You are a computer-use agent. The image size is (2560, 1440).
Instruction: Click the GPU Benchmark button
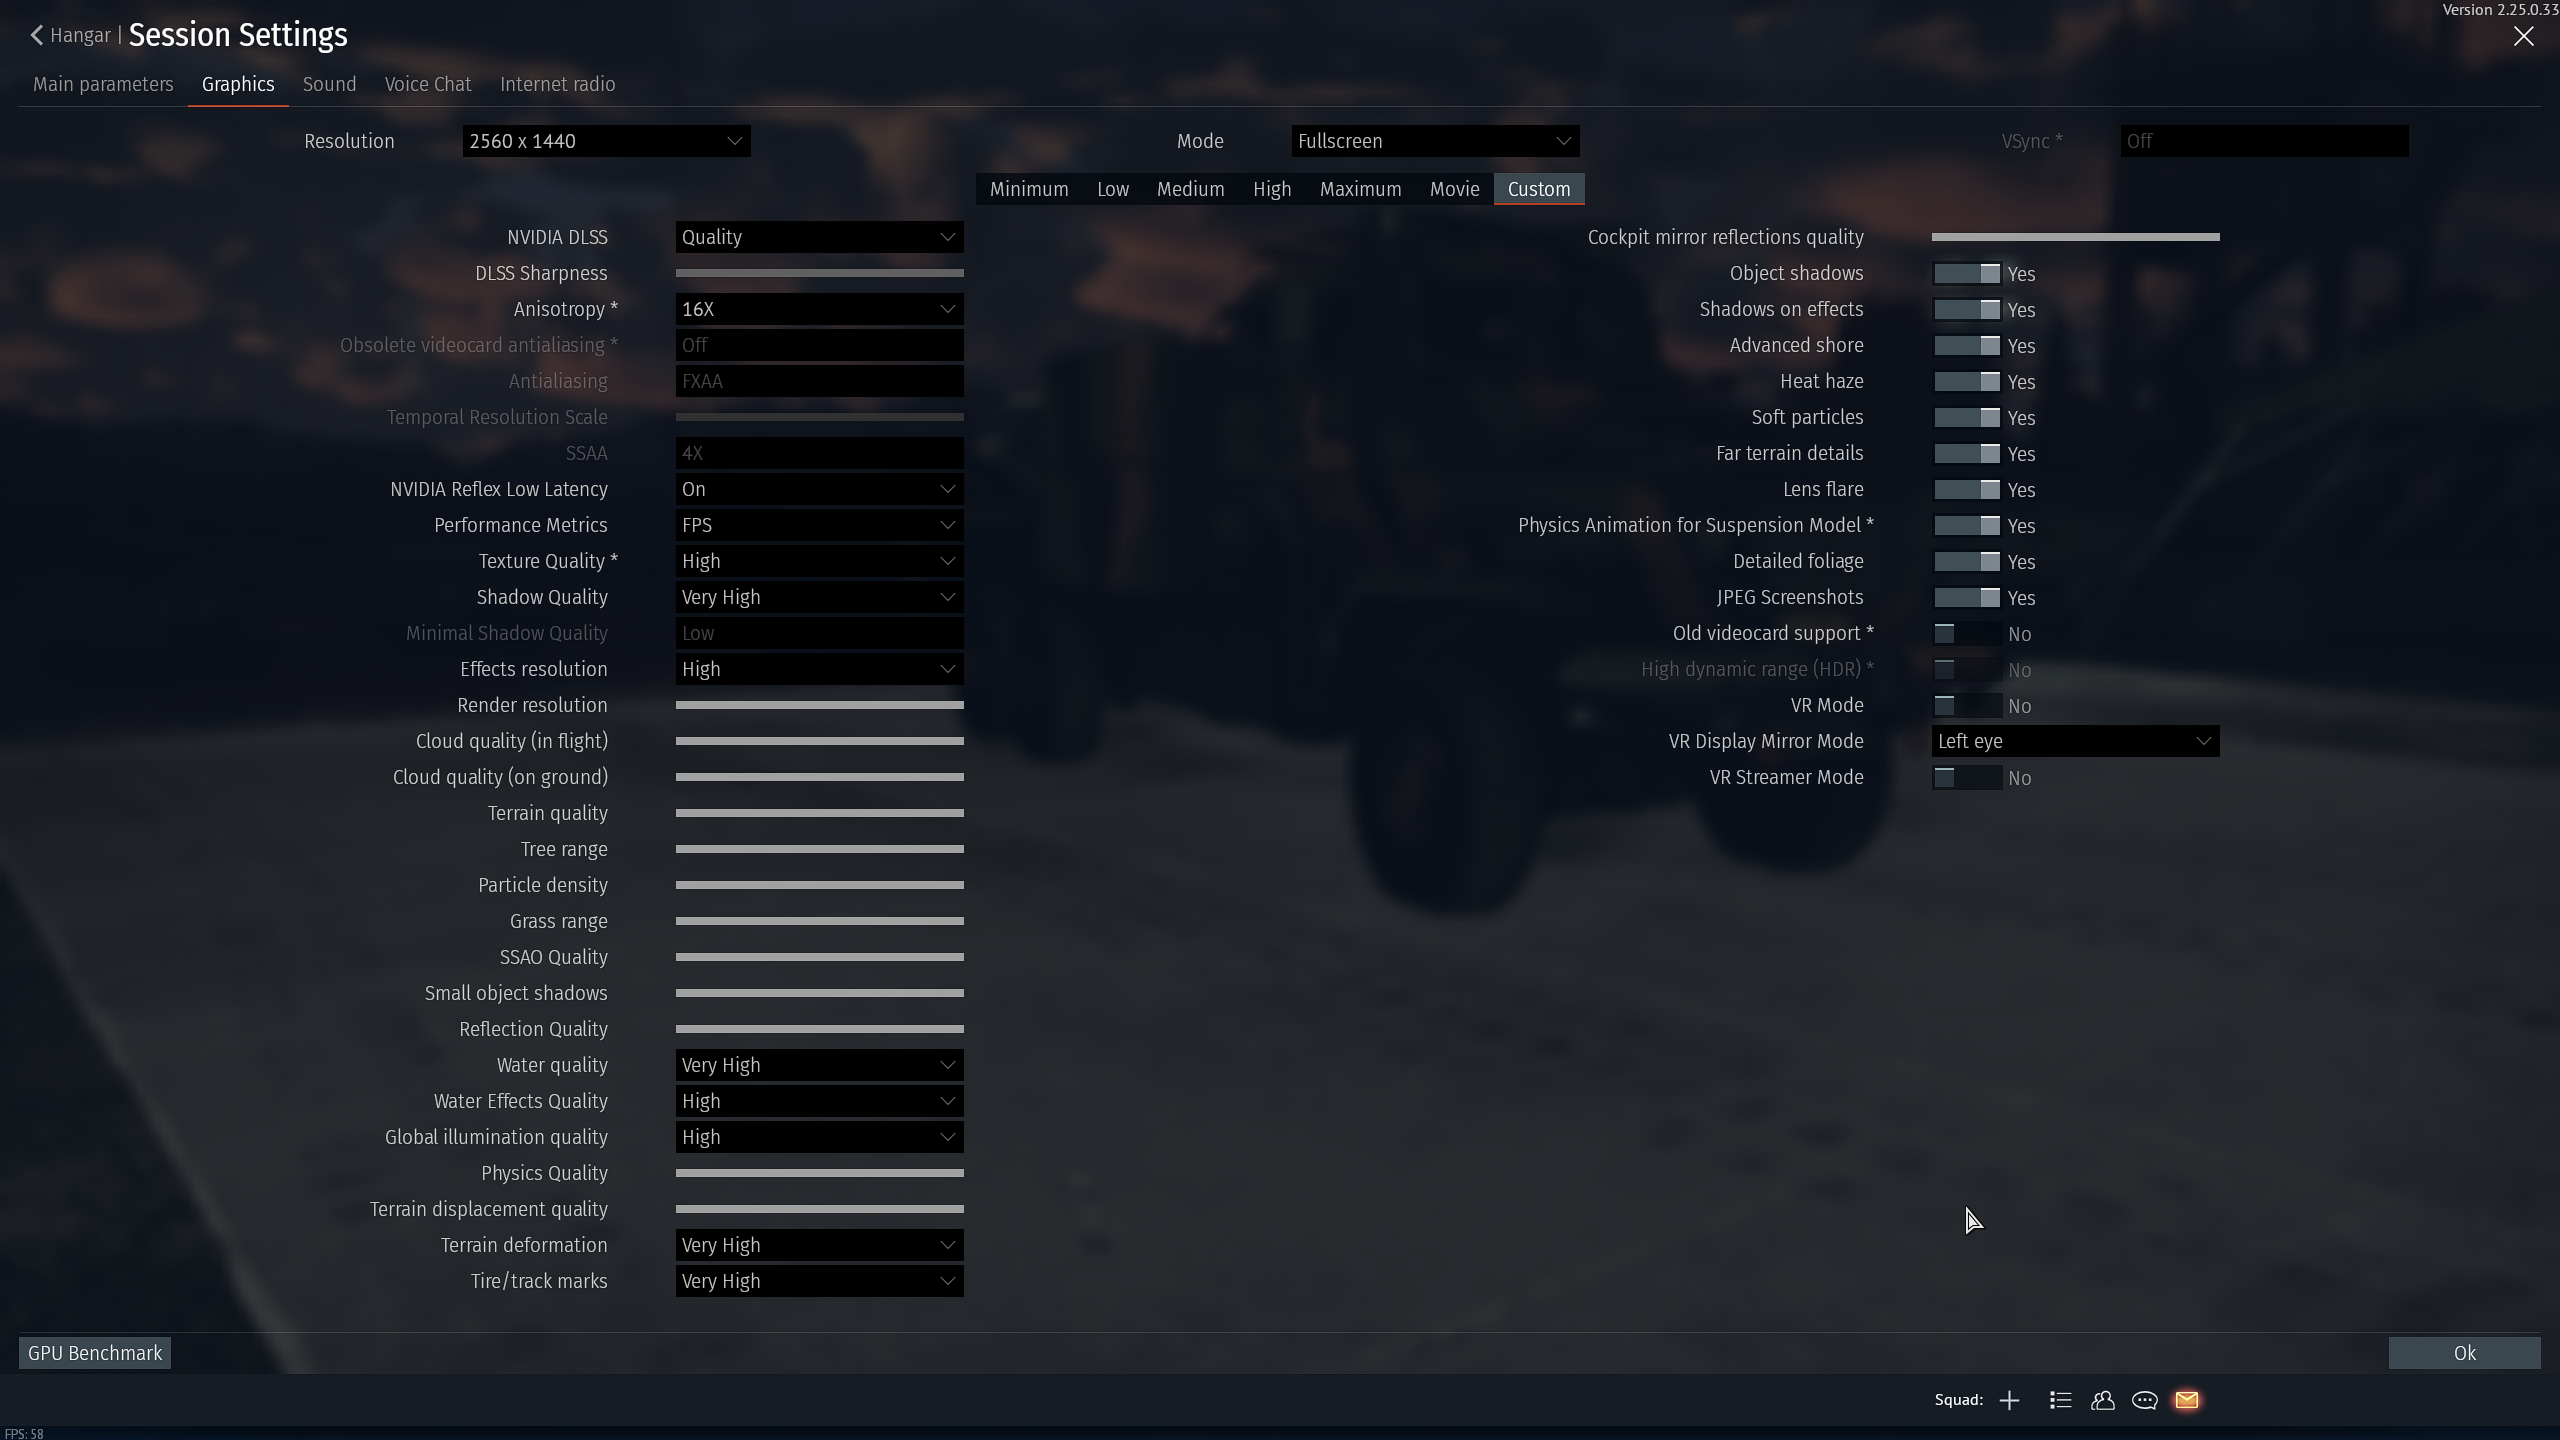(x=94, y=1352)
